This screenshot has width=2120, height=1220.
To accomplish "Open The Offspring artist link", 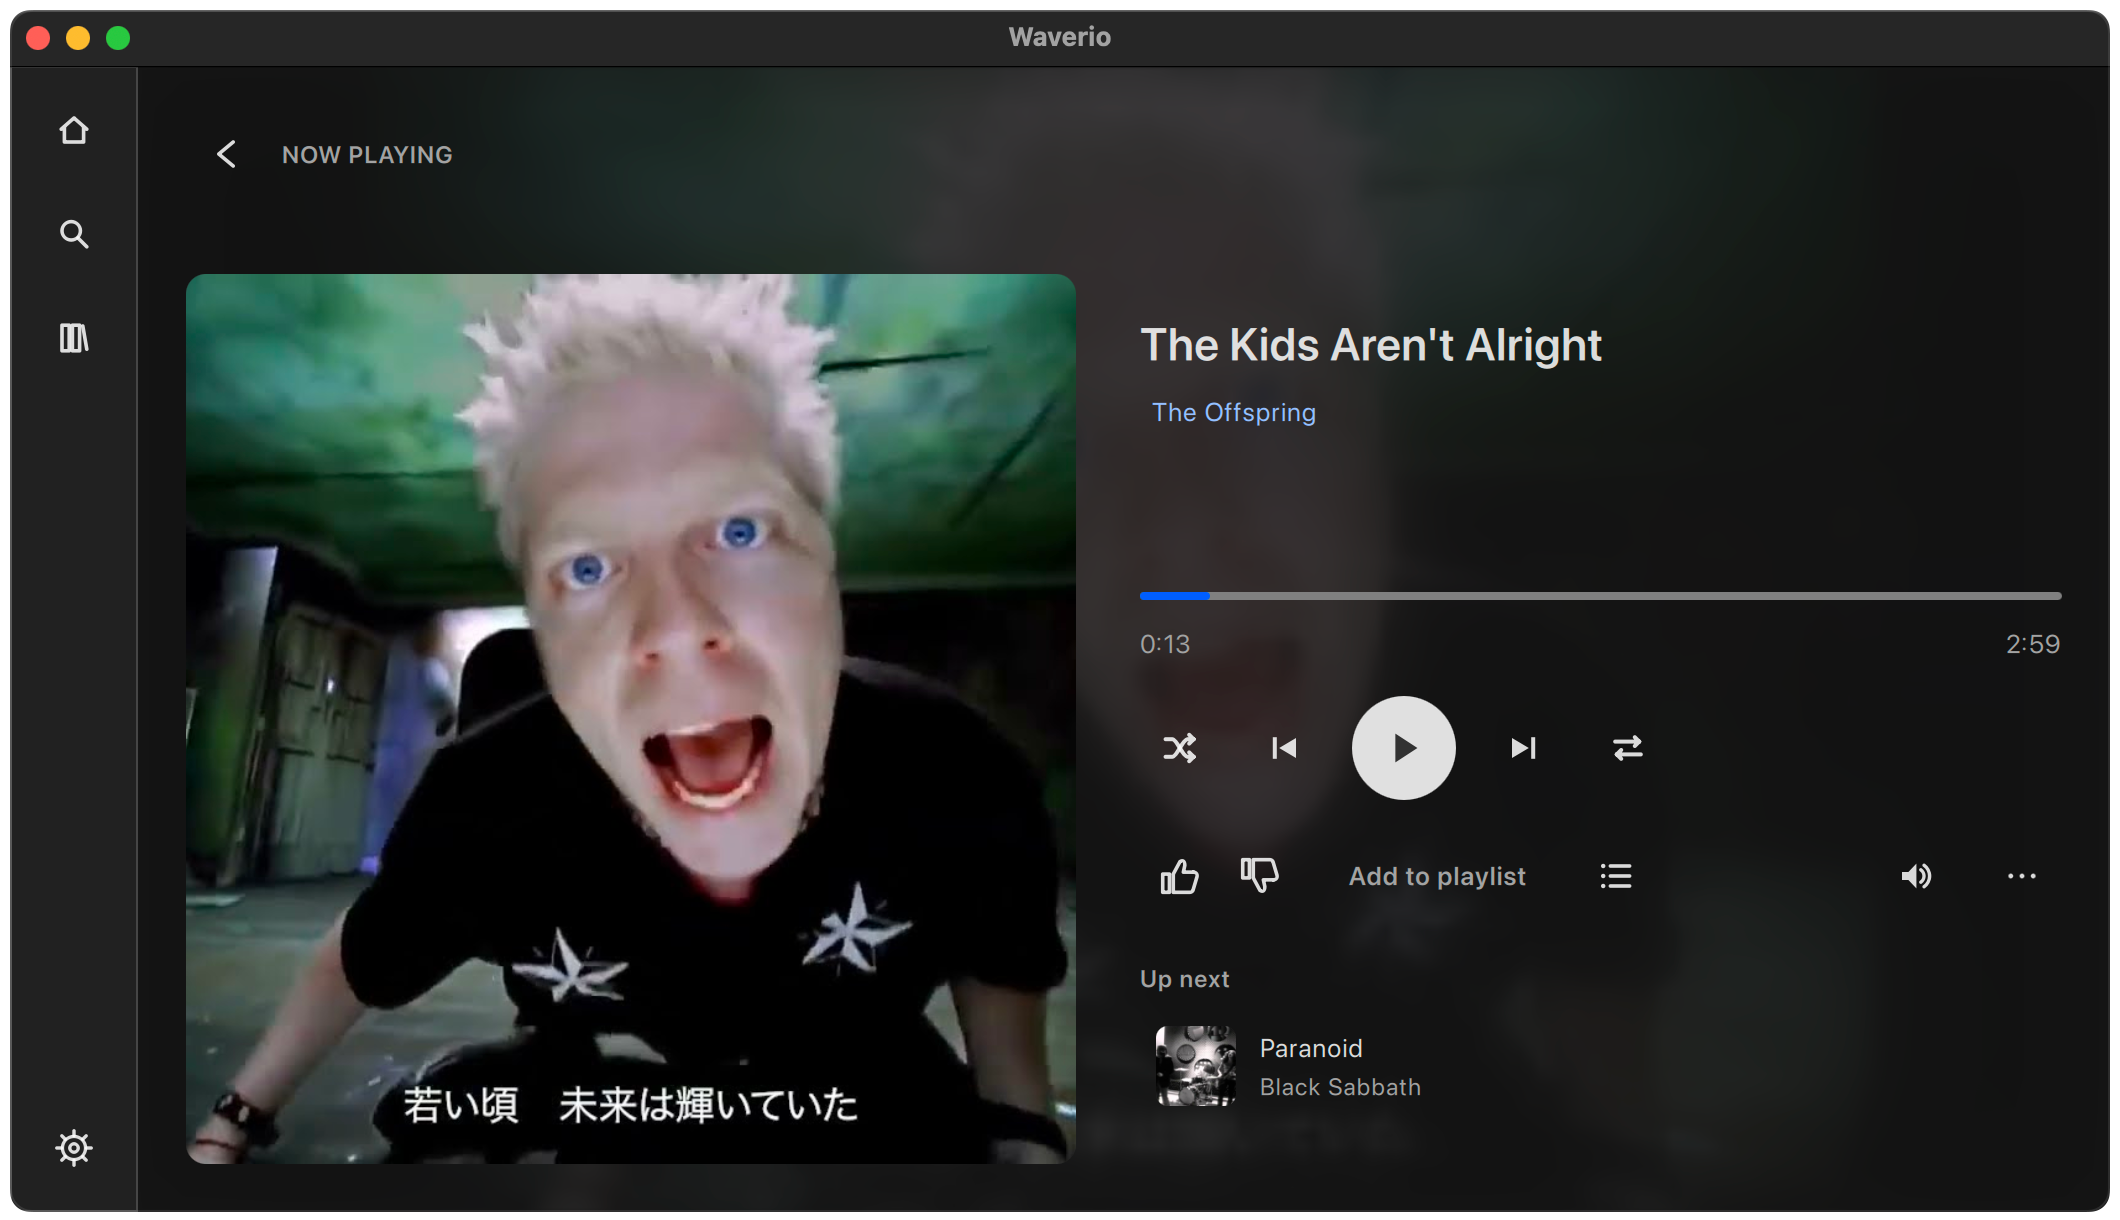I will coord(1234,412).
